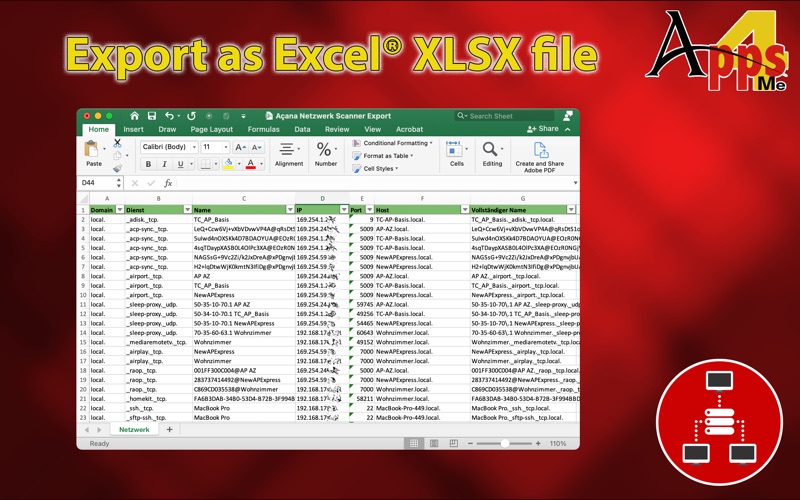The height and width of the screenshot is (500, 800).
Task: Click the Save floppy disk icon
Action: [x=152, y=116]
